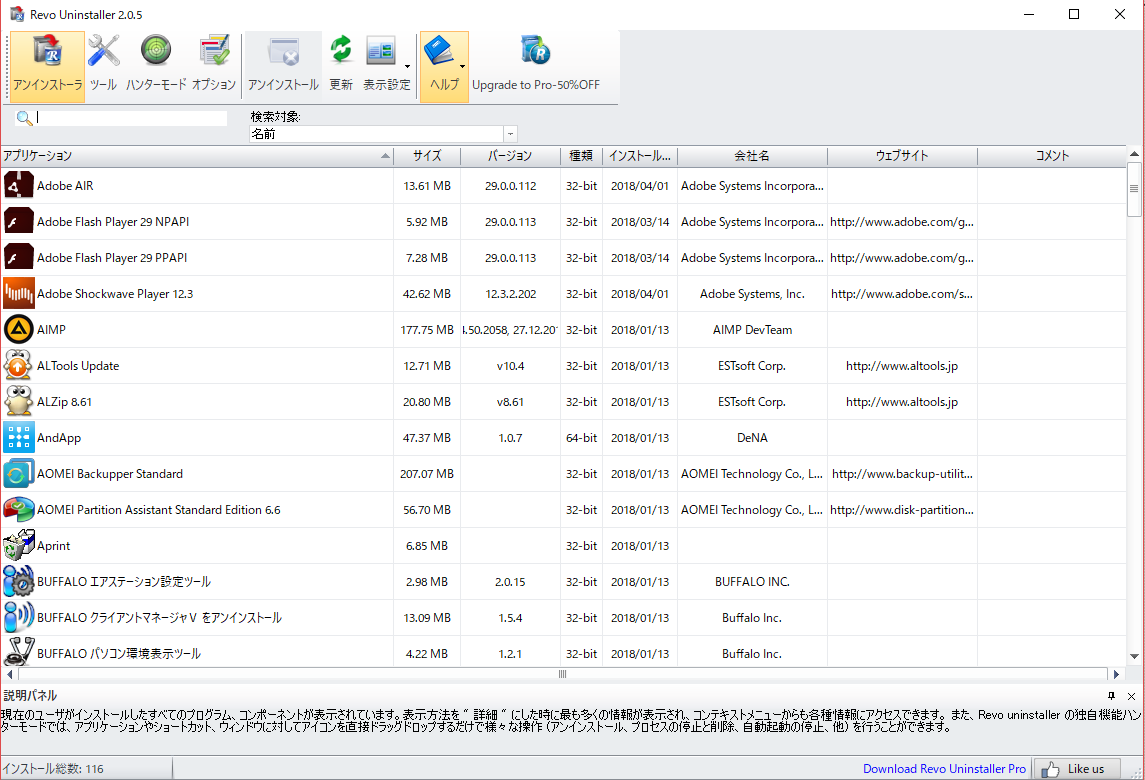Activate ハンターモード target icon
This screenshot has width=1145, height=780.
[x=156, y=51]
